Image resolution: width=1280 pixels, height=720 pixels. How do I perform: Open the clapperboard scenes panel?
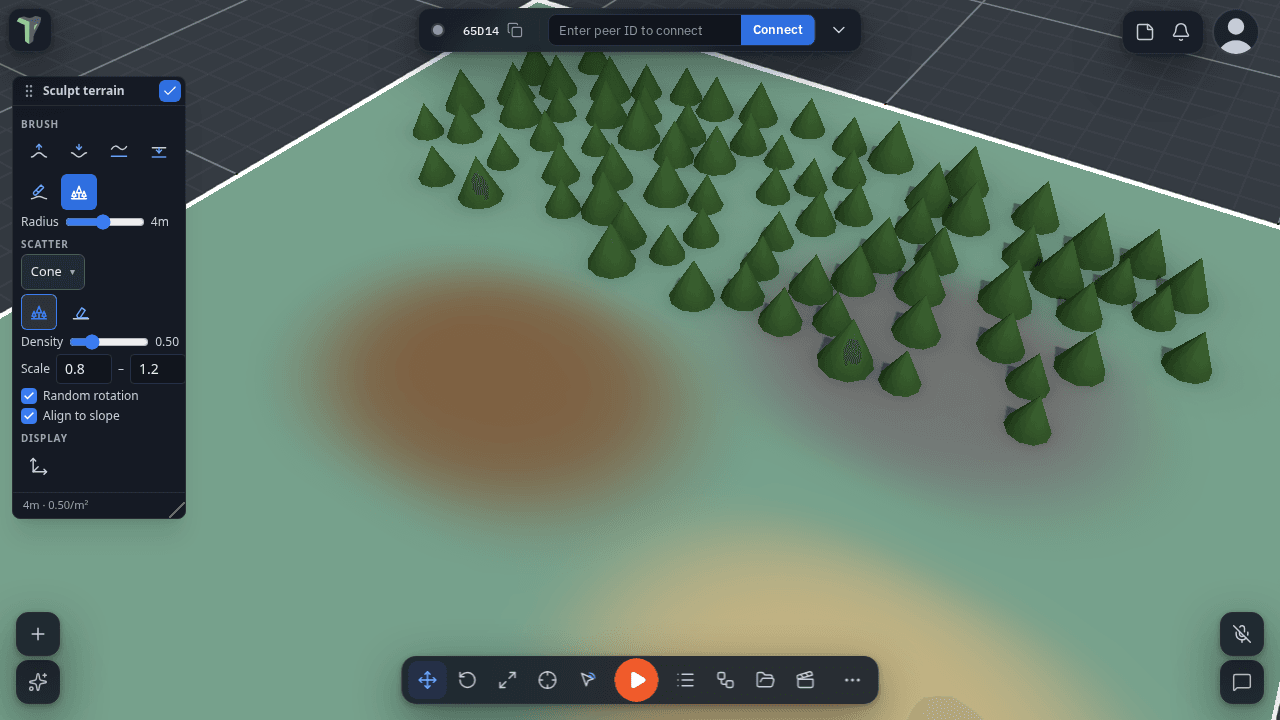[x=805, y=680]
